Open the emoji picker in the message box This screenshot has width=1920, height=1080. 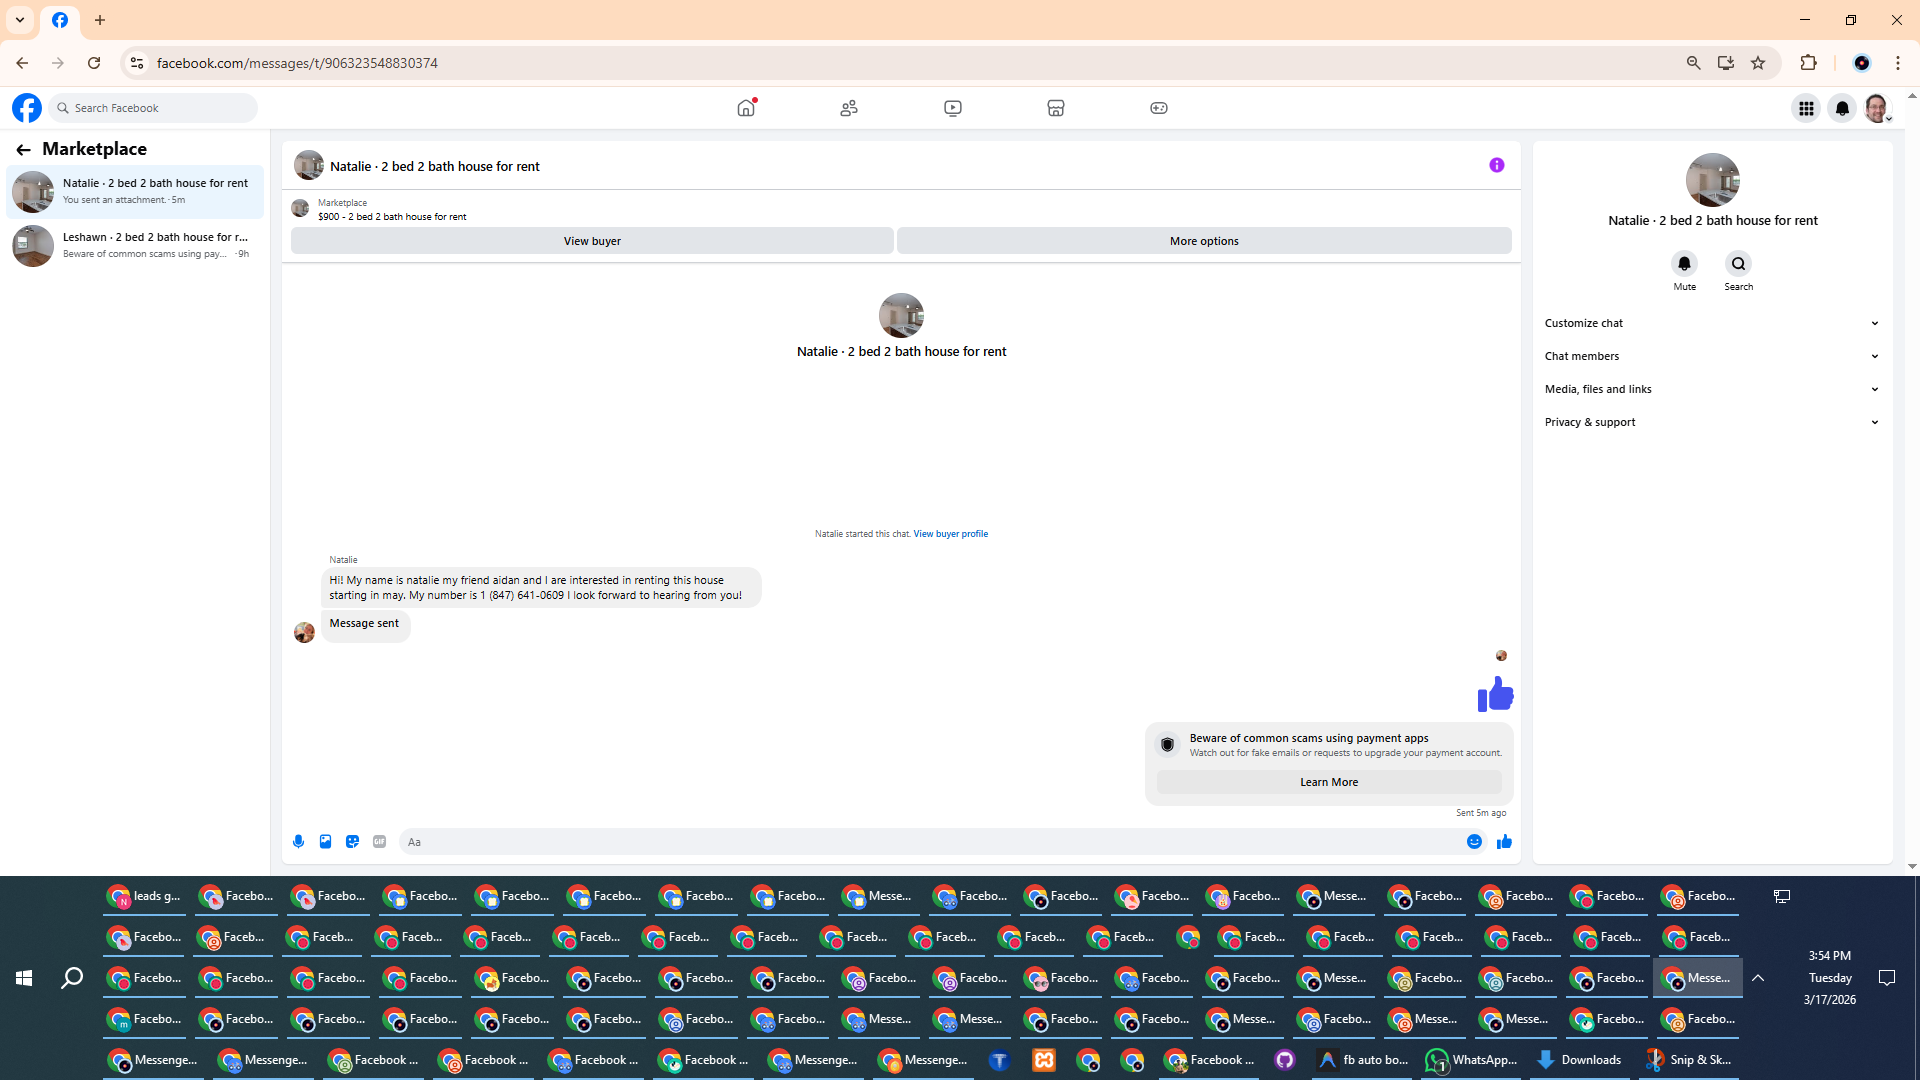tap(1474, 842)
